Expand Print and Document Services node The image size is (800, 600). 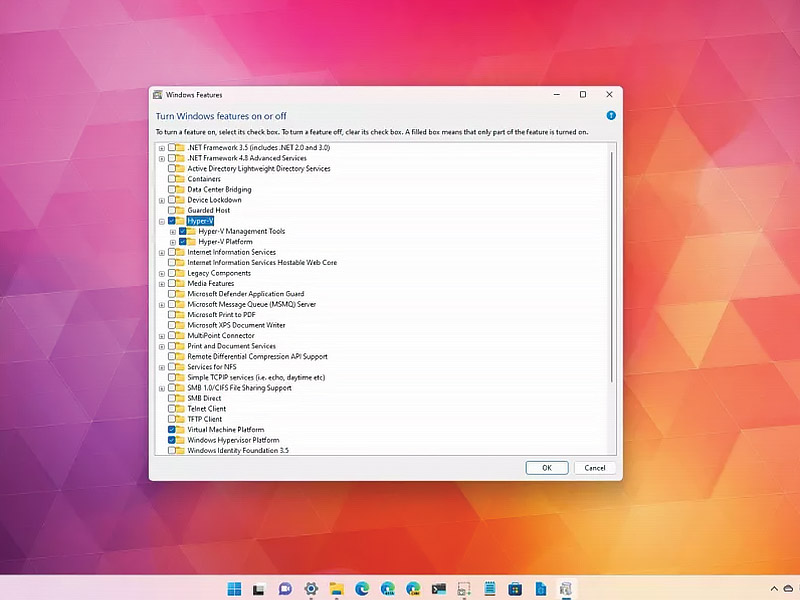pos(162,346)
